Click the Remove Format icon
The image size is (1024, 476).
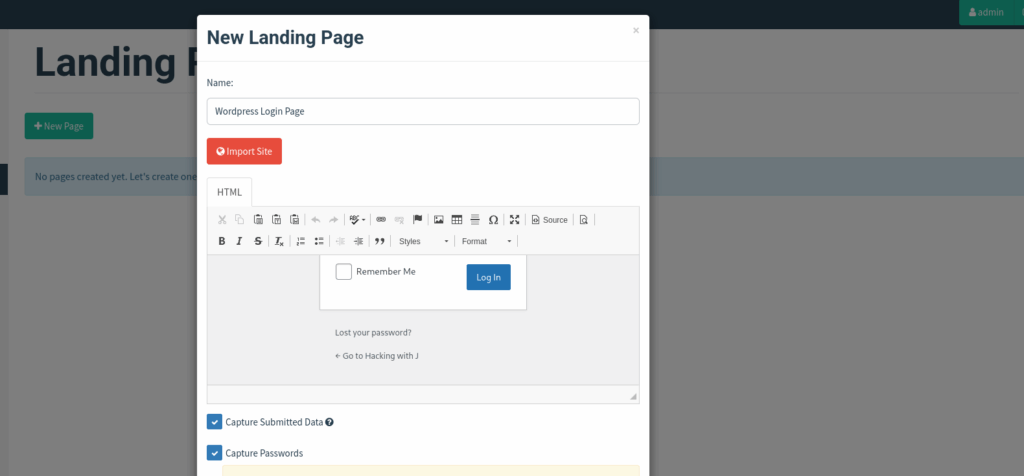[x=279, y=241]
